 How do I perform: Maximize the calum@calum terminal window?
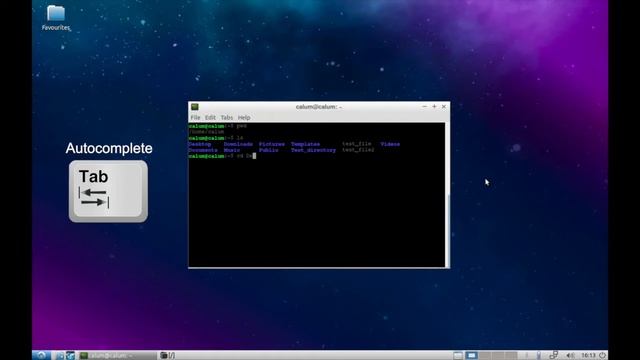[434, 107]
